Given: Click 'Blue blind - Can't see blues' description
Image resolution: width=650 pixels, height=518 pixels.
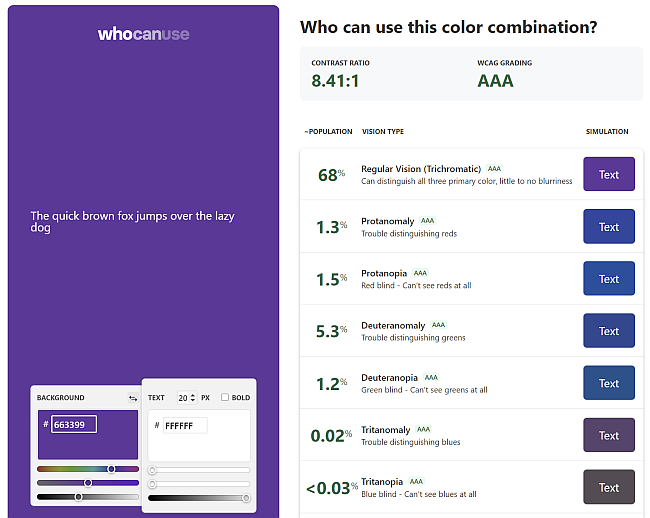Looking at the screenshot, I should point(419,494).
